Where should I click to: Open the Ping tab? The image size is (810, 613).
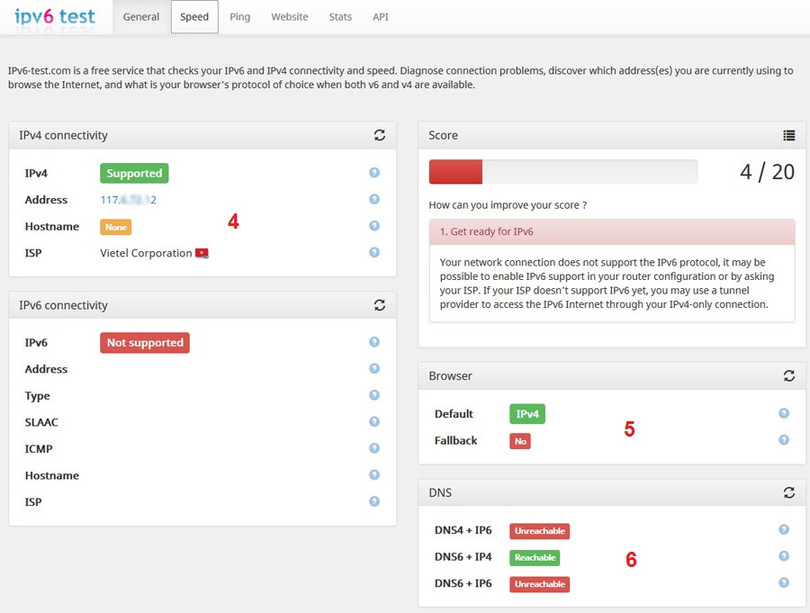pos(240,17)
